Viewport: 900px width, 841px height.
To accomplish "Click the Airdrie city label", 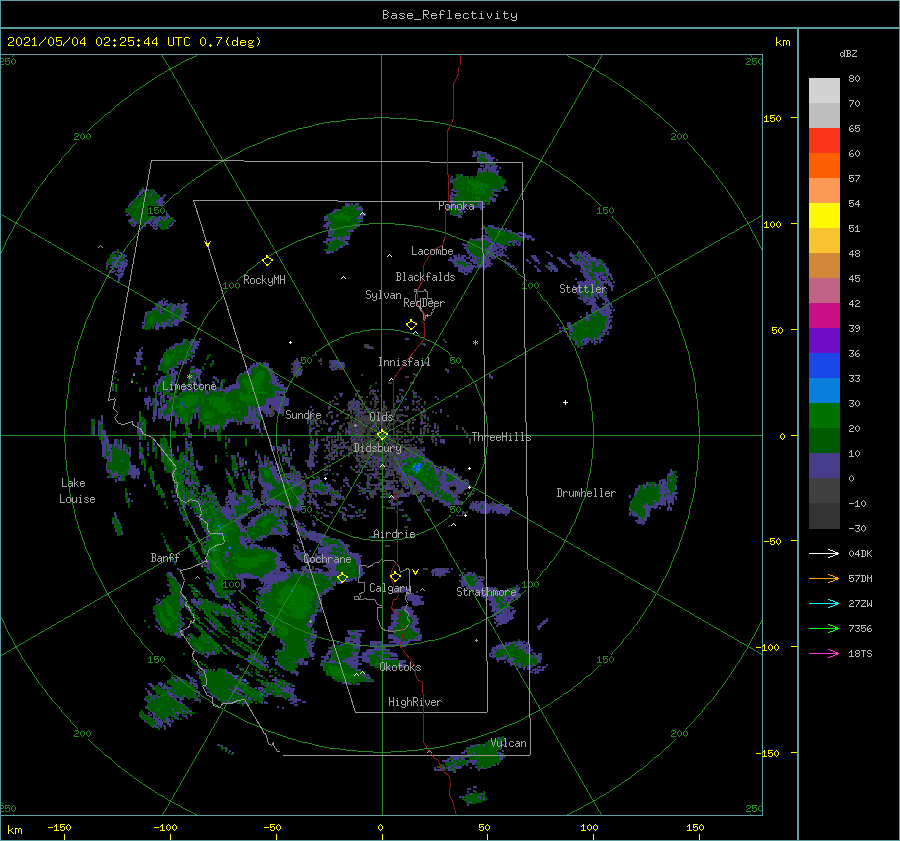I will [394, 534].
